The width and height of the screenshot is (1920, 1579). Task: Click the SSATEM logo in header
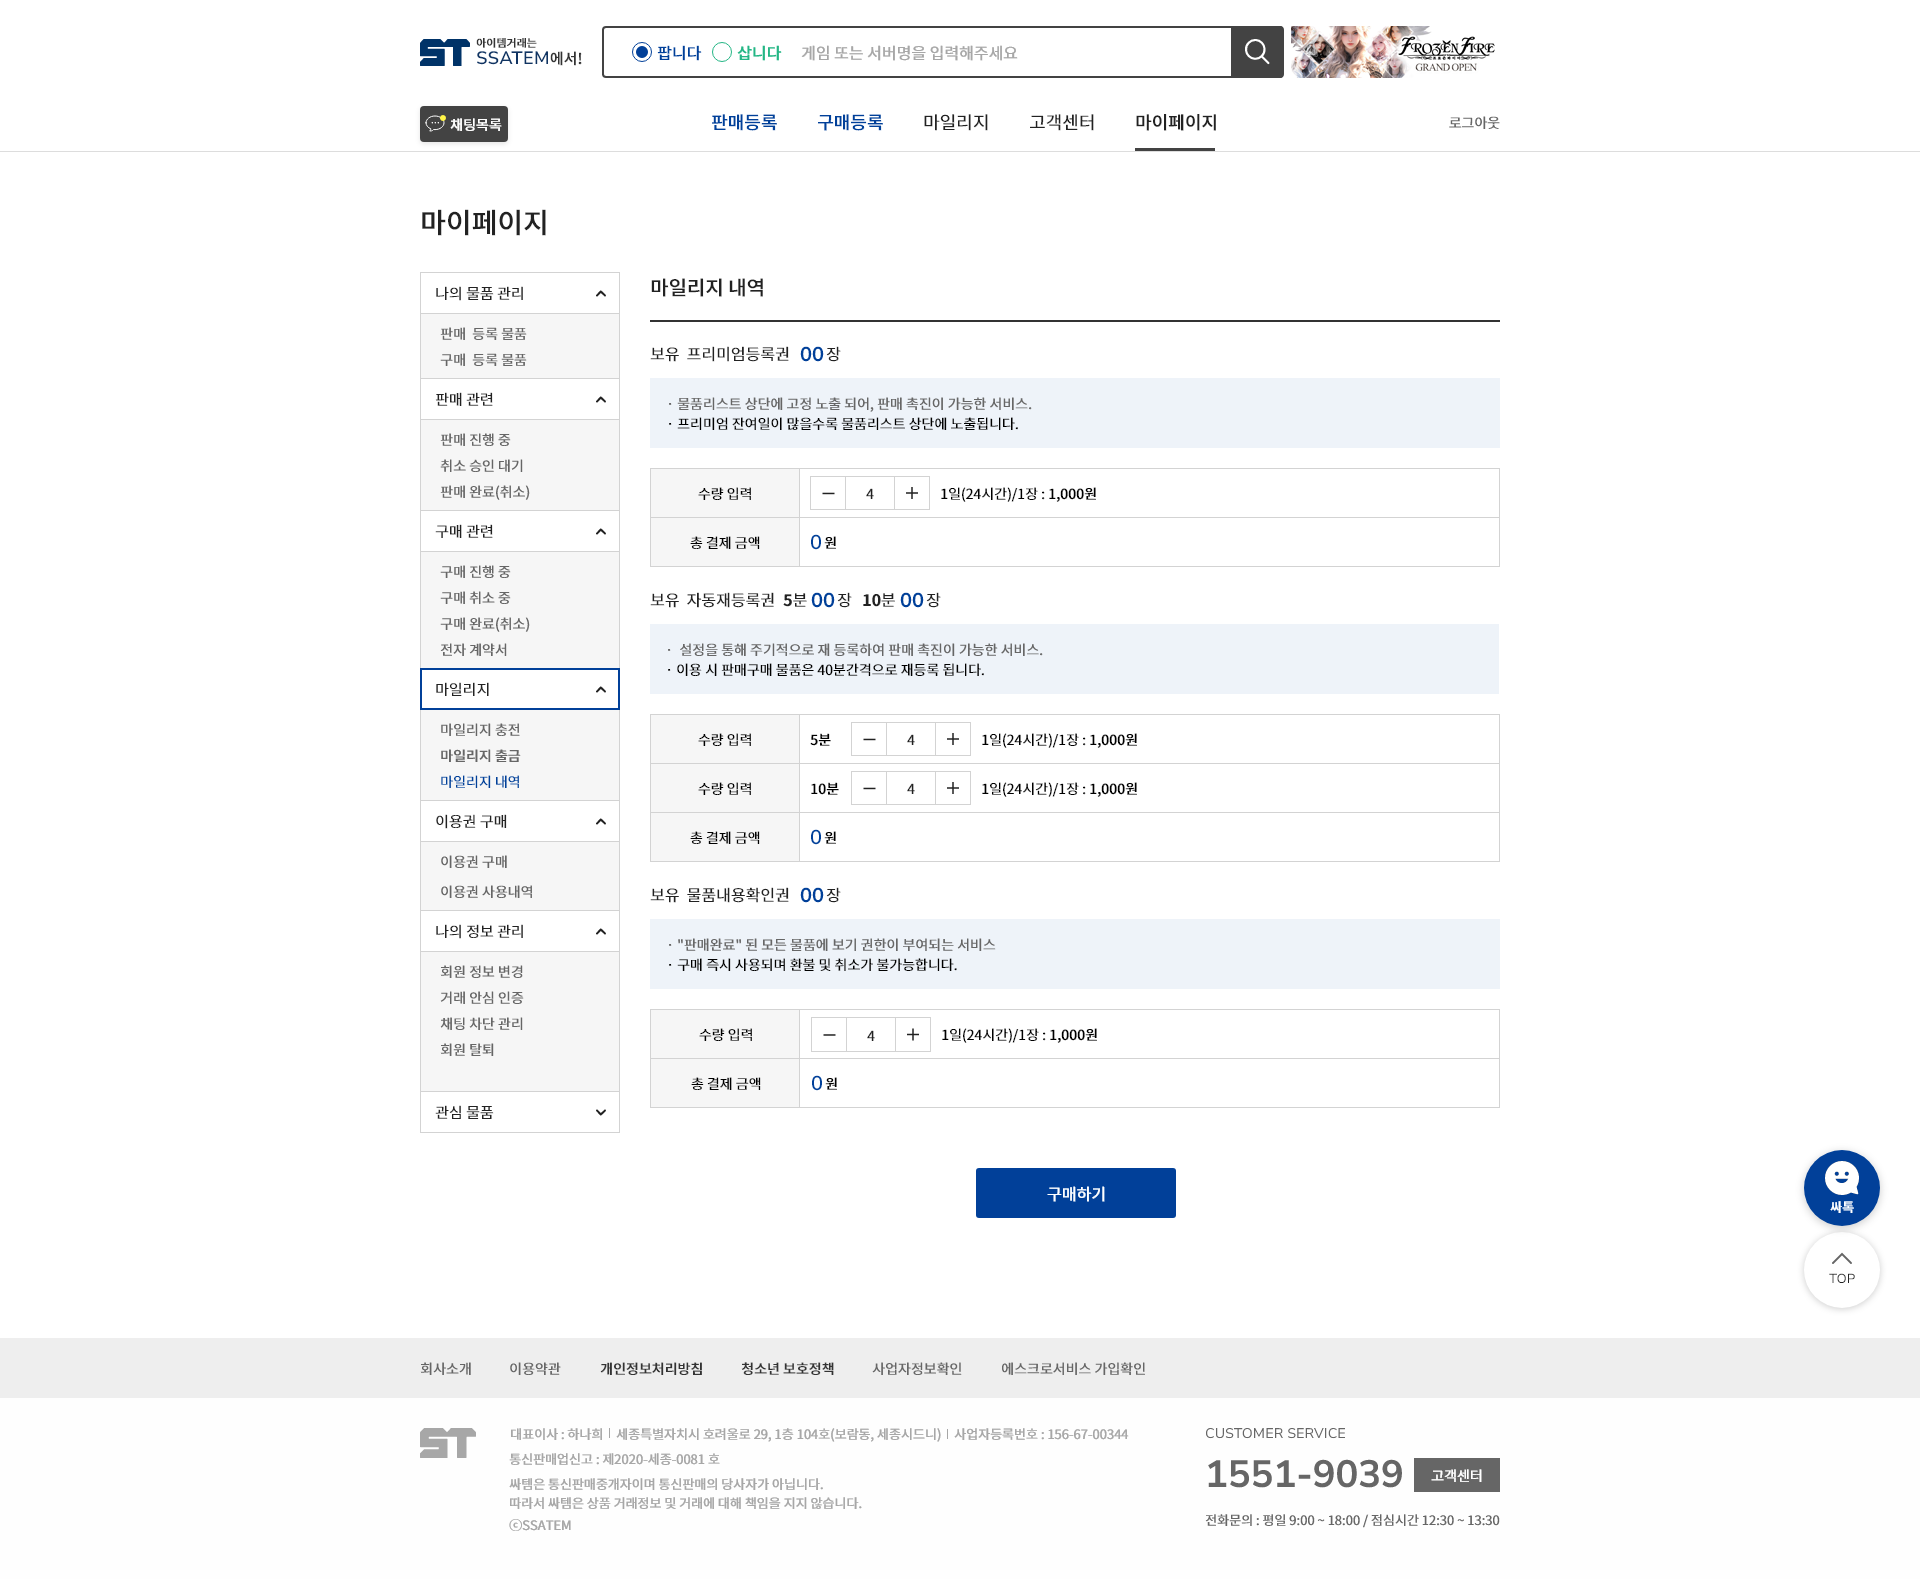[x=501, y=52]
